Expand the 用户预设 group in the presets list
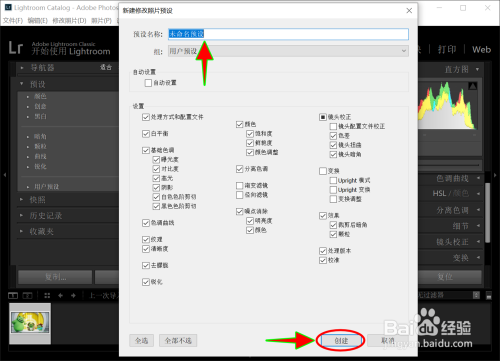The height and width of the screenshot is (361, 500). pos(28,187)
